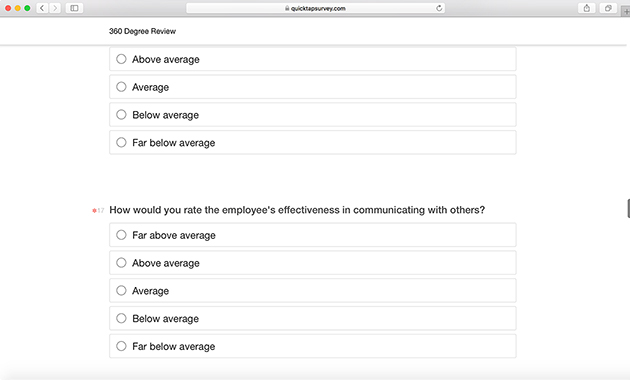Image resolution: width=630 pixels, height=380 pixels.
Task: Choose 'Below average' in the upper question
Action: 313,114
